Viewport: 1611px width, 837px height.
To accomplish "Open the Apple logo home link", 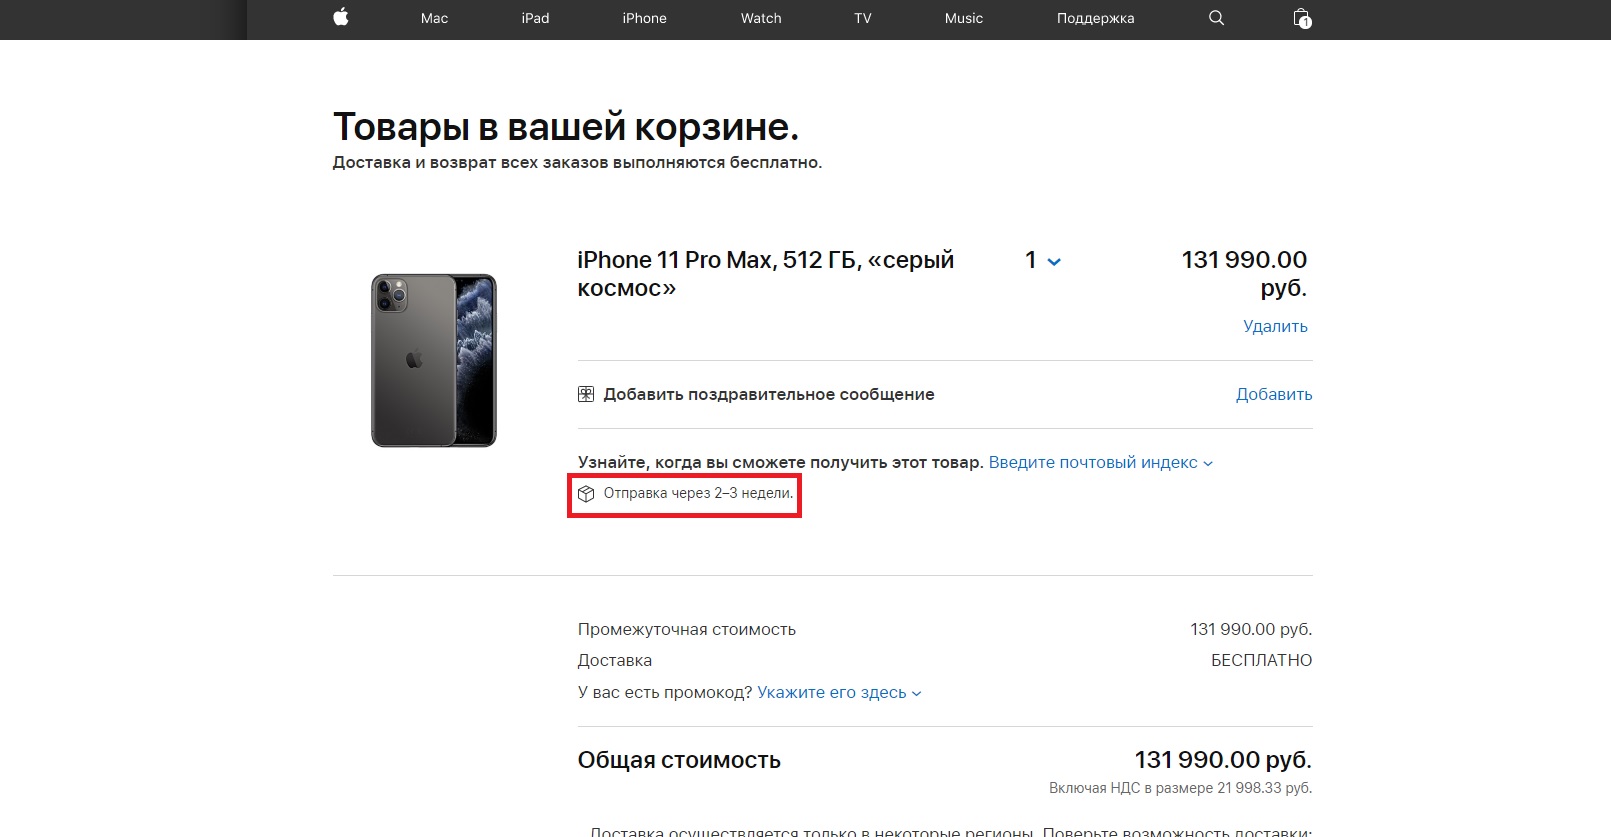I will pos(341,17).
